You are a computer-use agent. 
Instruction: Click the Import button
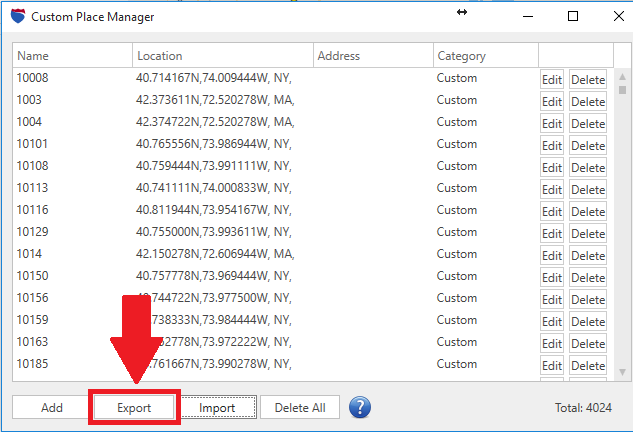pyautogui.click(x=217, y=408)
